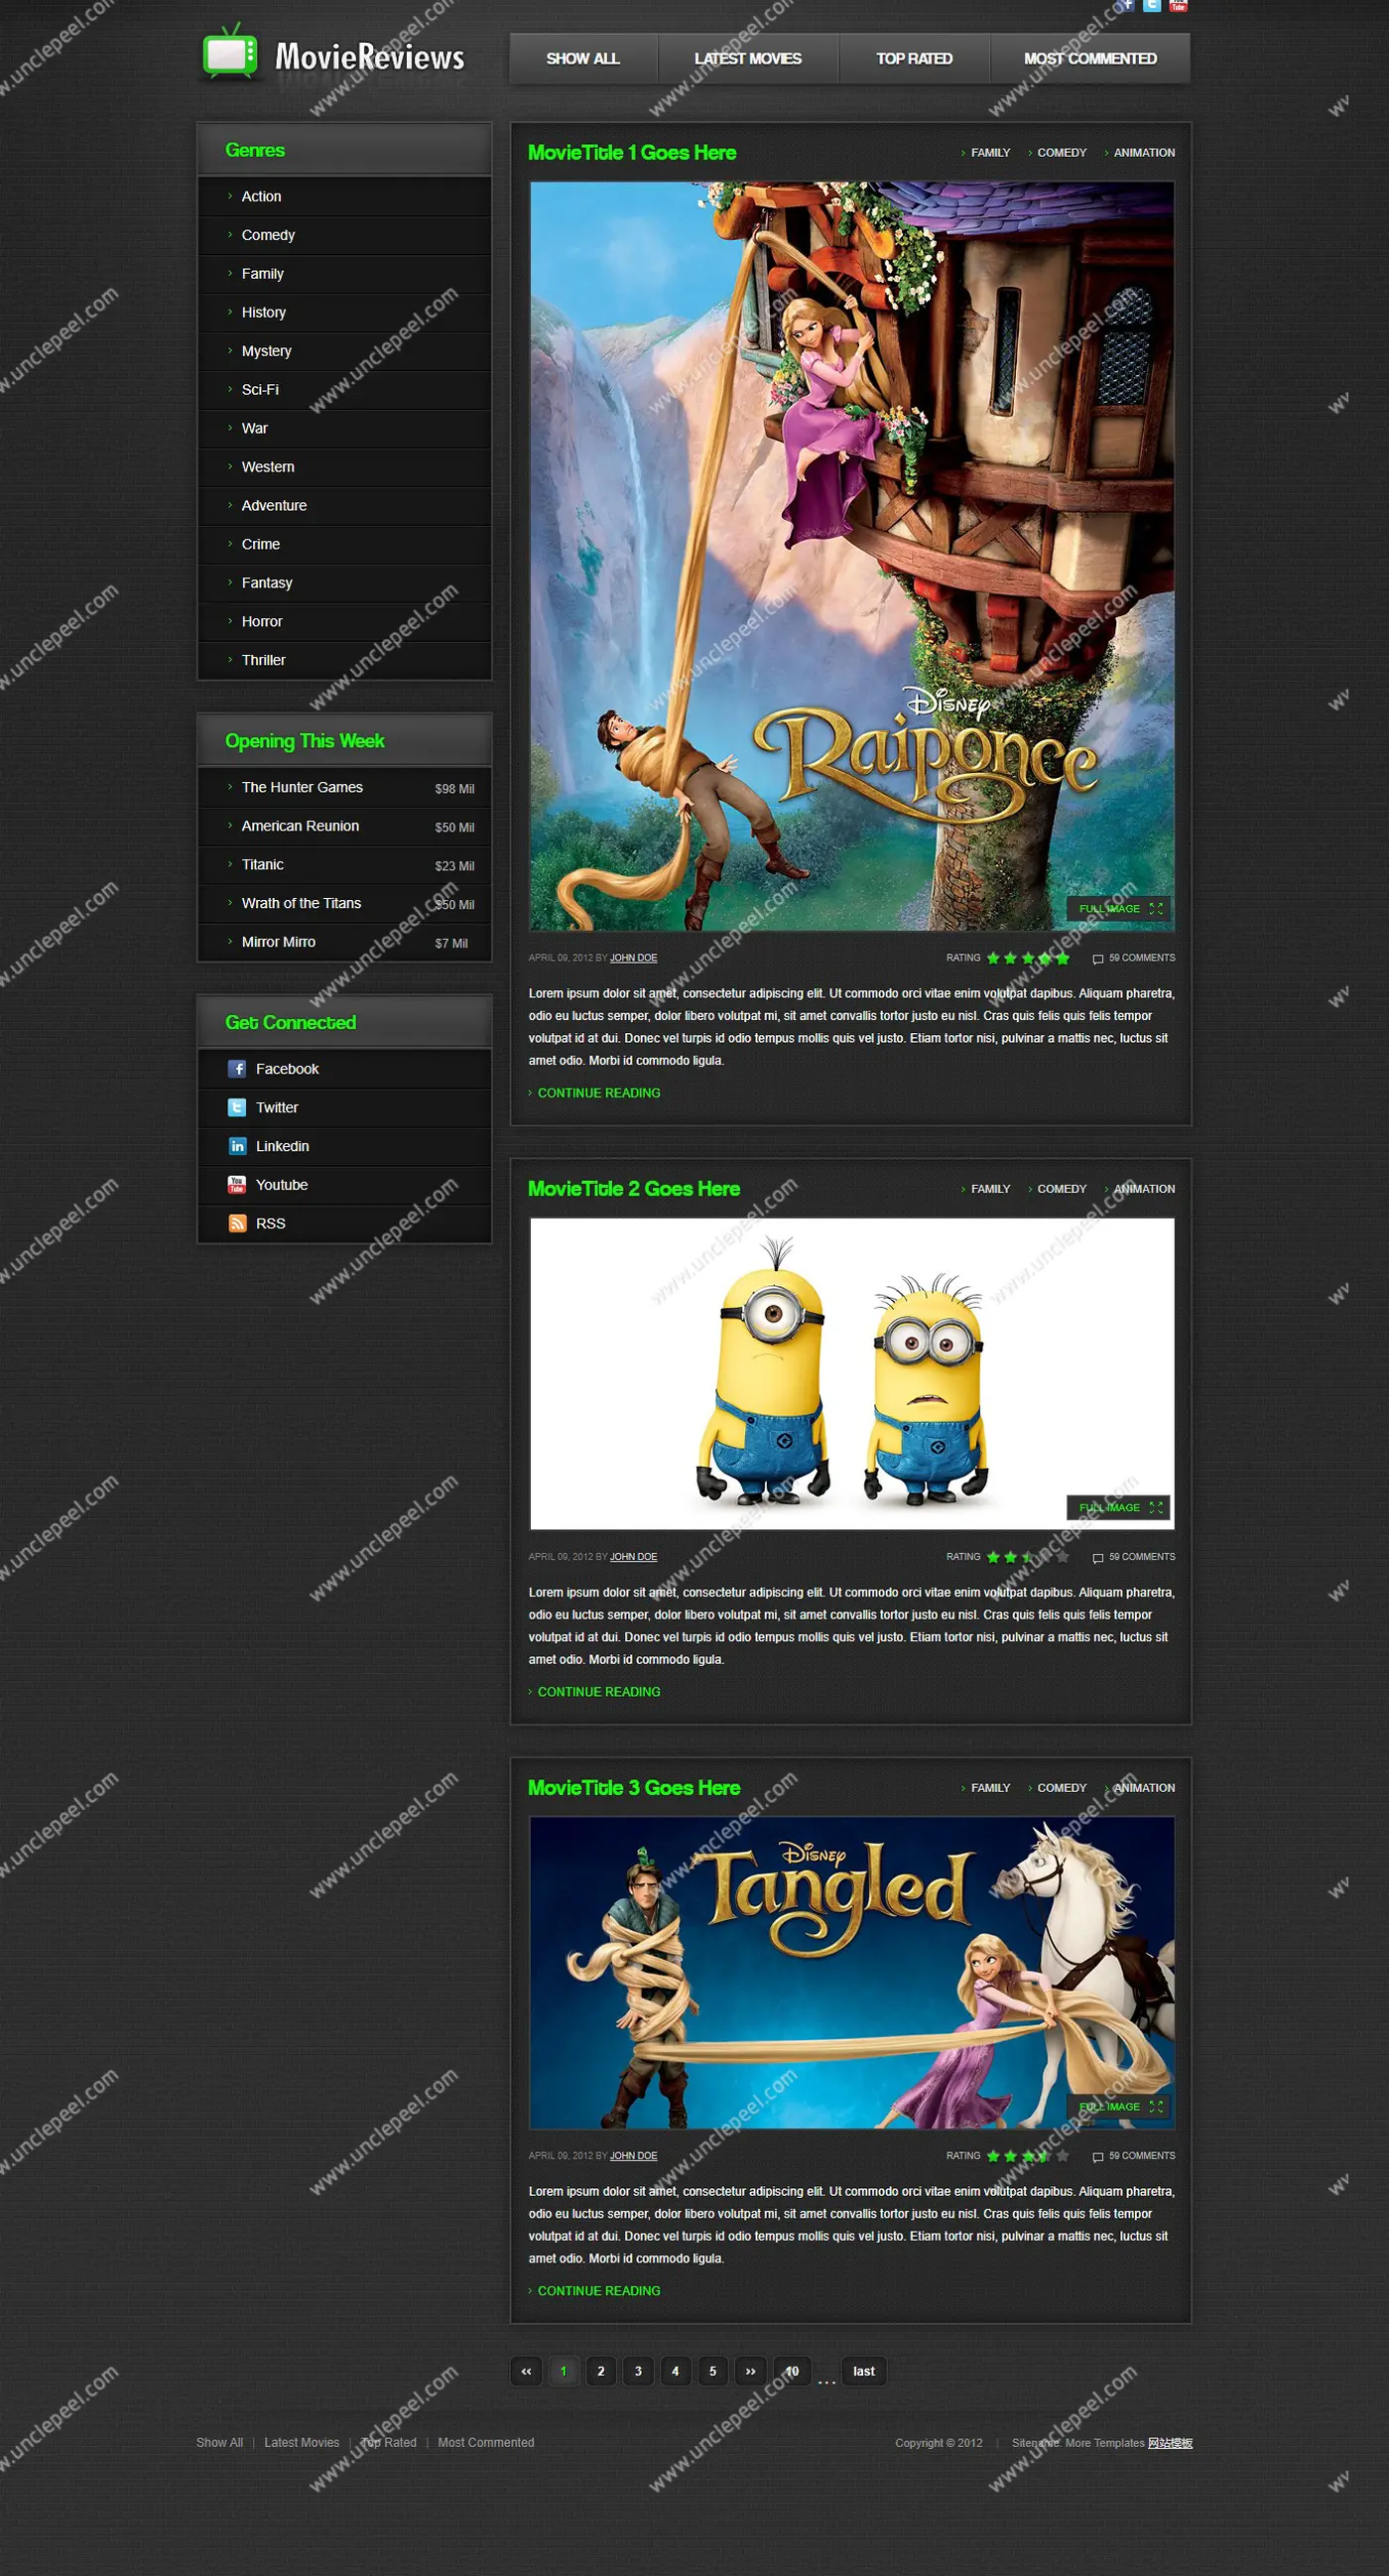Click comments bubble icon for MovieTitle 3
Screen dimensions: 1389x2576
click(x=1098, y=2157)
